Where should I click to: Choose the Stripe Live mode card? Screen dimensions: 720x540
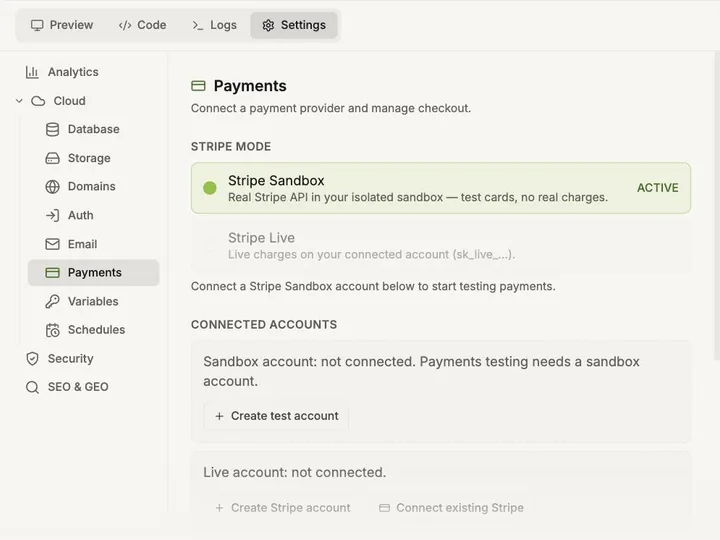[441, 246]
